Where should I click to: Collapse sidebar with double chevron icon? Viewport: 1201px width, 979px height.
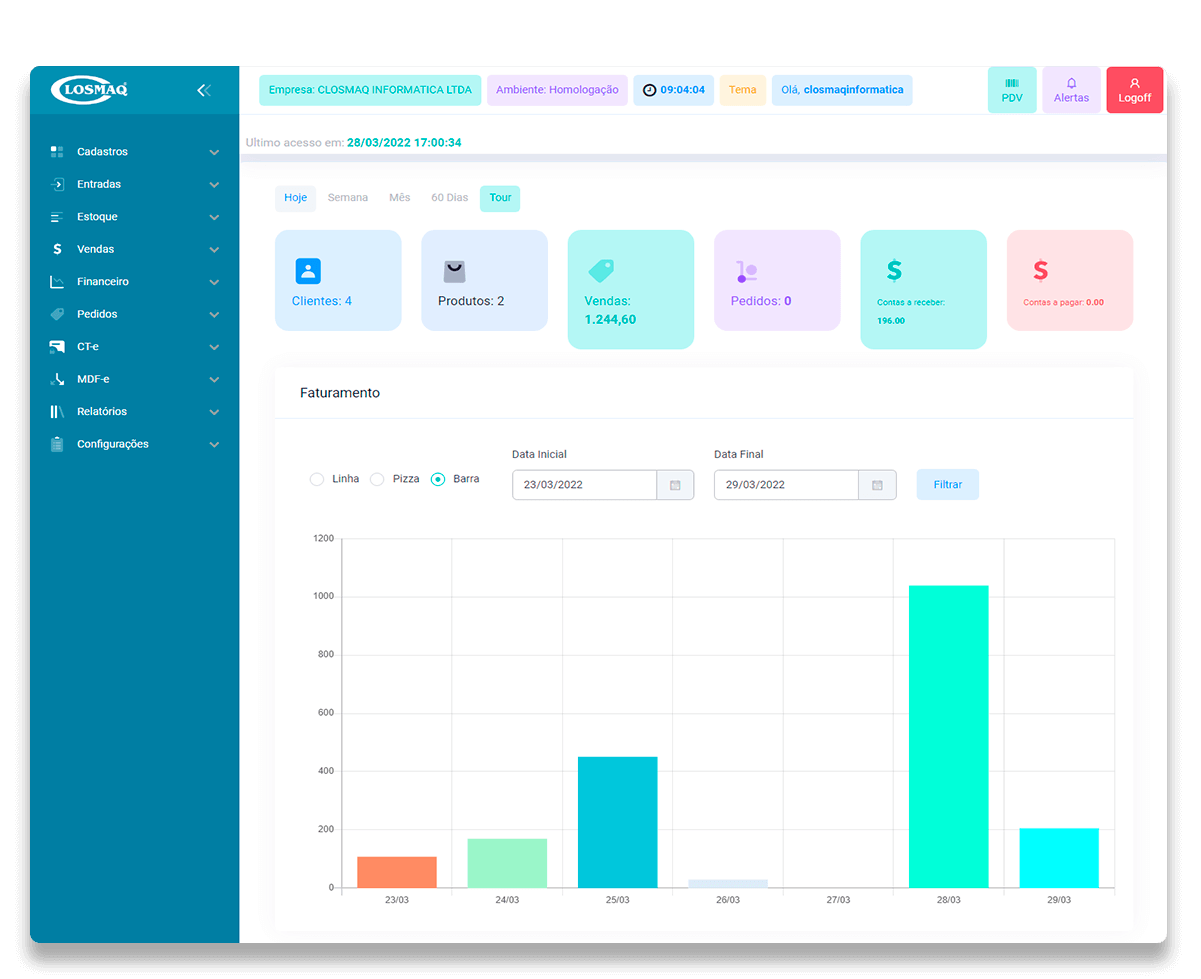click(x=204, y=90)
